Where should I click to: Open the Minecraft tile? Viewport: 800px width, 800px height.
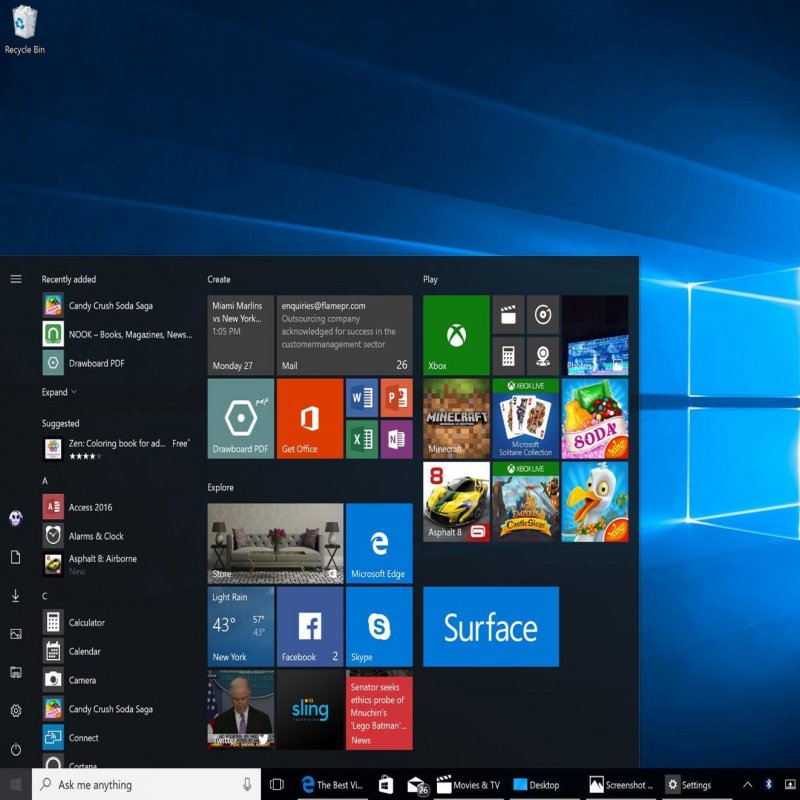click(x=456, y=418)
